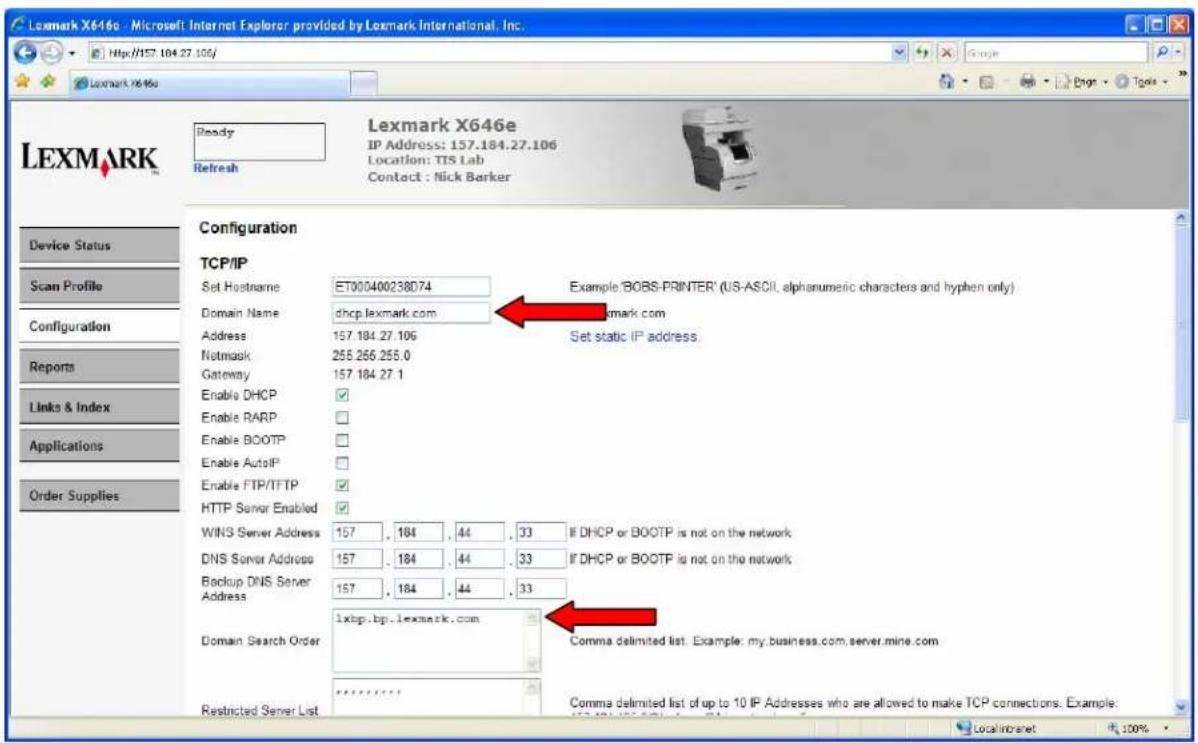The width and height of the screenshot is (1198, 743).
Task: Click the page vertical scrollbar up arrow
Action: click(1182, 218)
